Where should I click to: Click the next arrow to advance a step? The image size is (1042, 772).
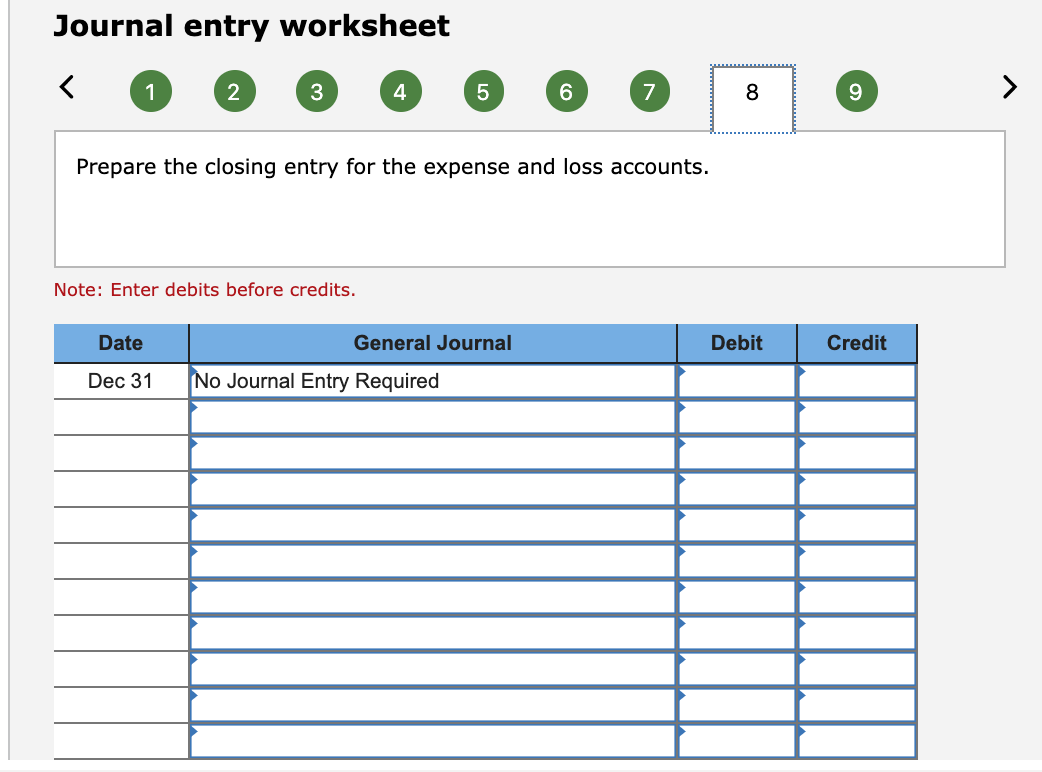tap(1009, 87)
